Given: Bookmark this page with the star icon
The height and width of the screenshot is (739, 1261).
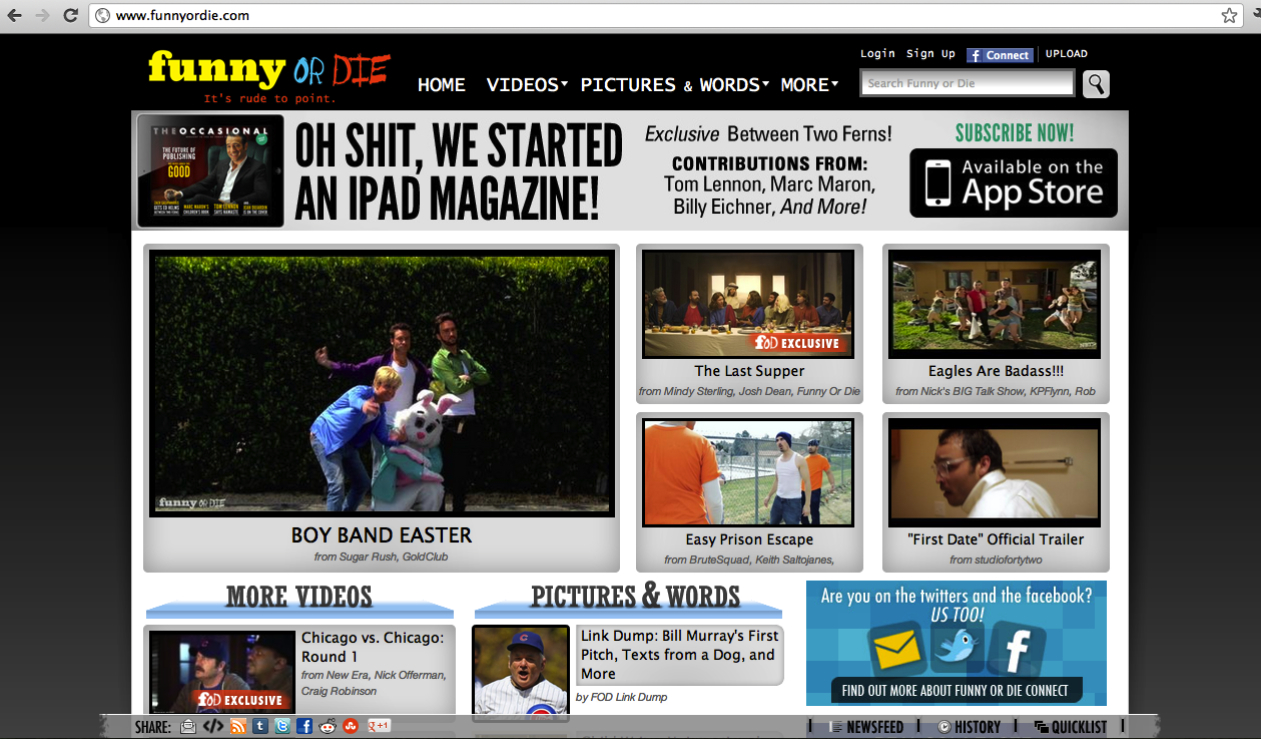Looking at the screenshot, I should [1229, 15].
